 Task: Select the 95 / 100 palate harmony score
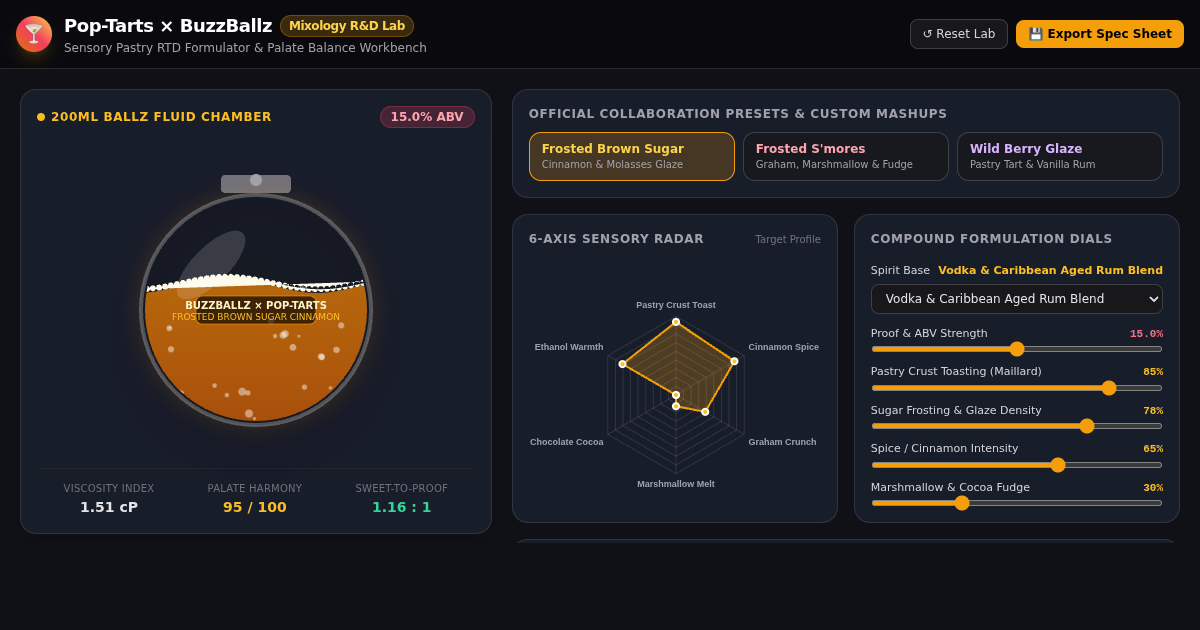point(255,507)
